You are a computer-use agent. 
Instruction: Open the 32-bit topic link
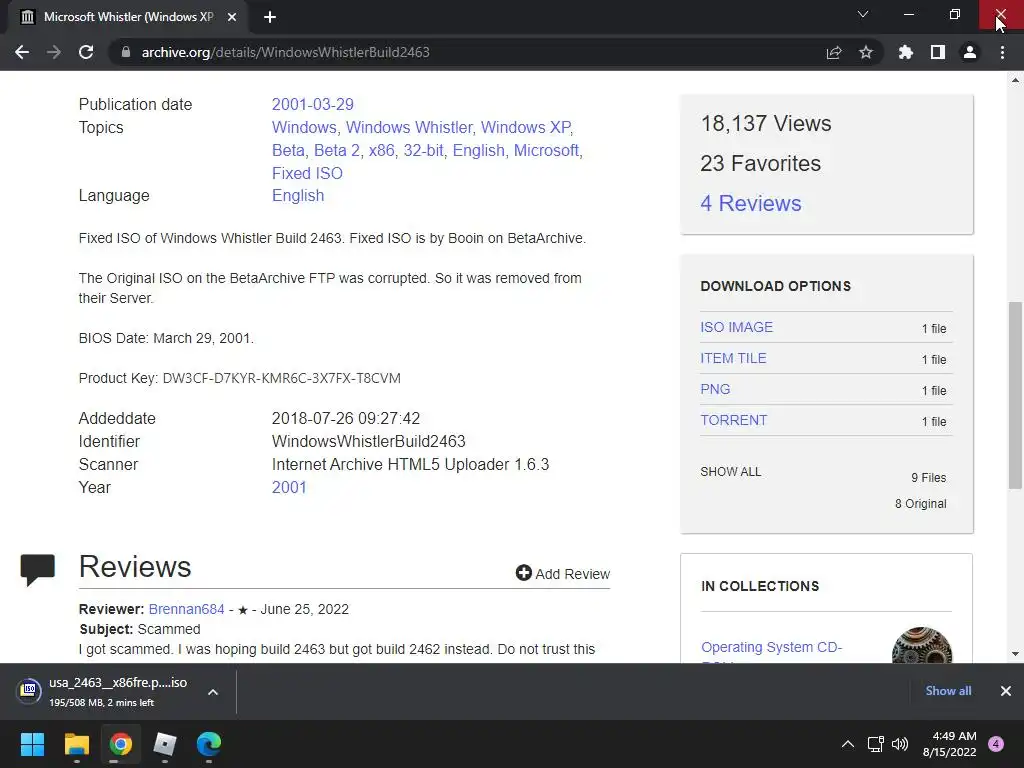[x=423, y=150]
